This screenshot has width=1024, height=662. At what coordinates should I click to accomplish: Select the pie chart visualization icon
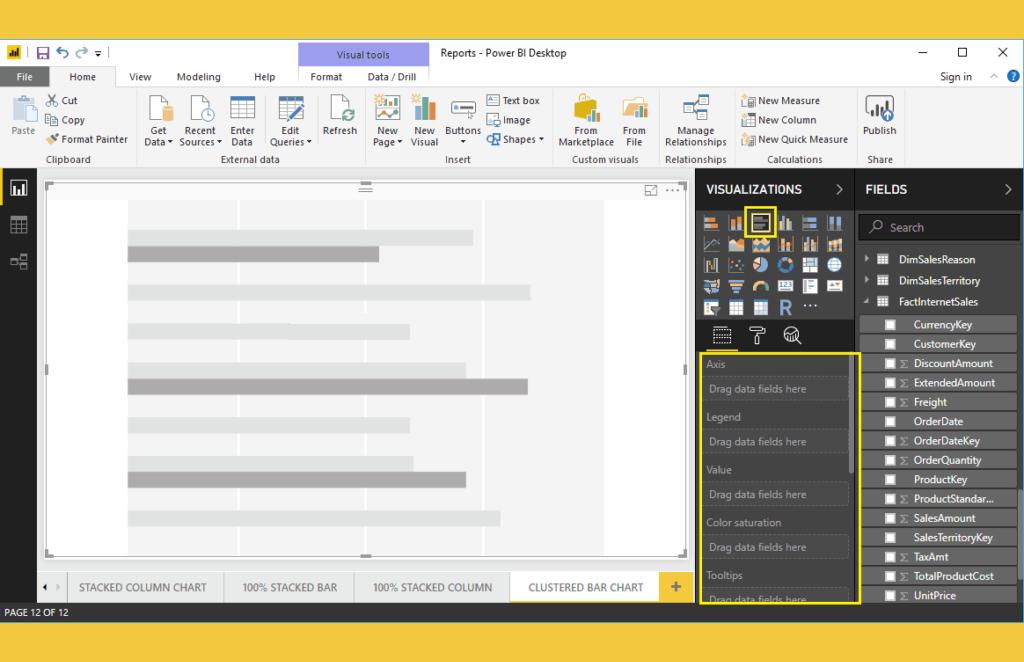tap(761, 265)
